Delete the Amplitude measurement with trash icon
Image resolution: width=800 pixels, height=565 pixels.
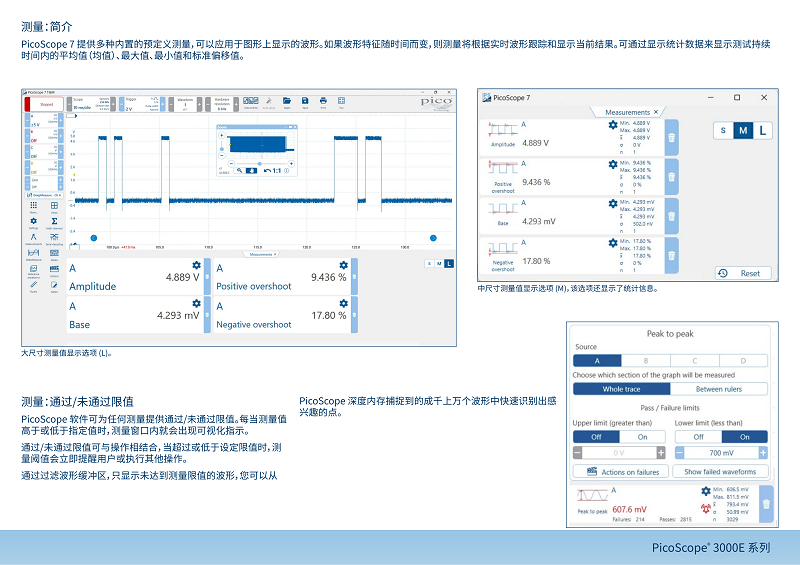pos(671,138)
